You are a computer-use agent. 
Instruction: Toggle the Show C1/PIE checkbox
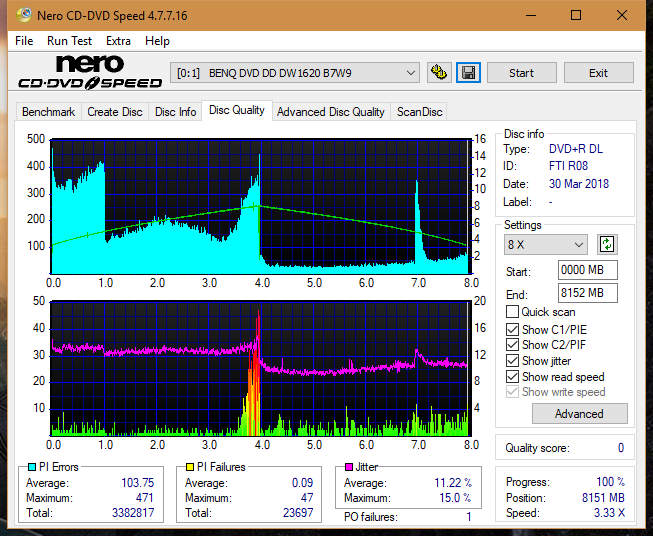pos(512,329)
